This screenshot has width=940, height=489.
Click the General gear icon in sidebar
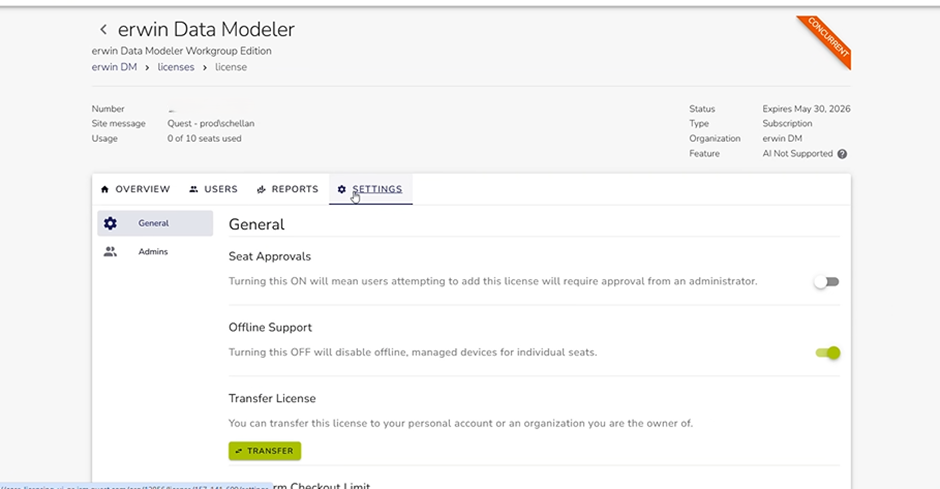(110, 224)
